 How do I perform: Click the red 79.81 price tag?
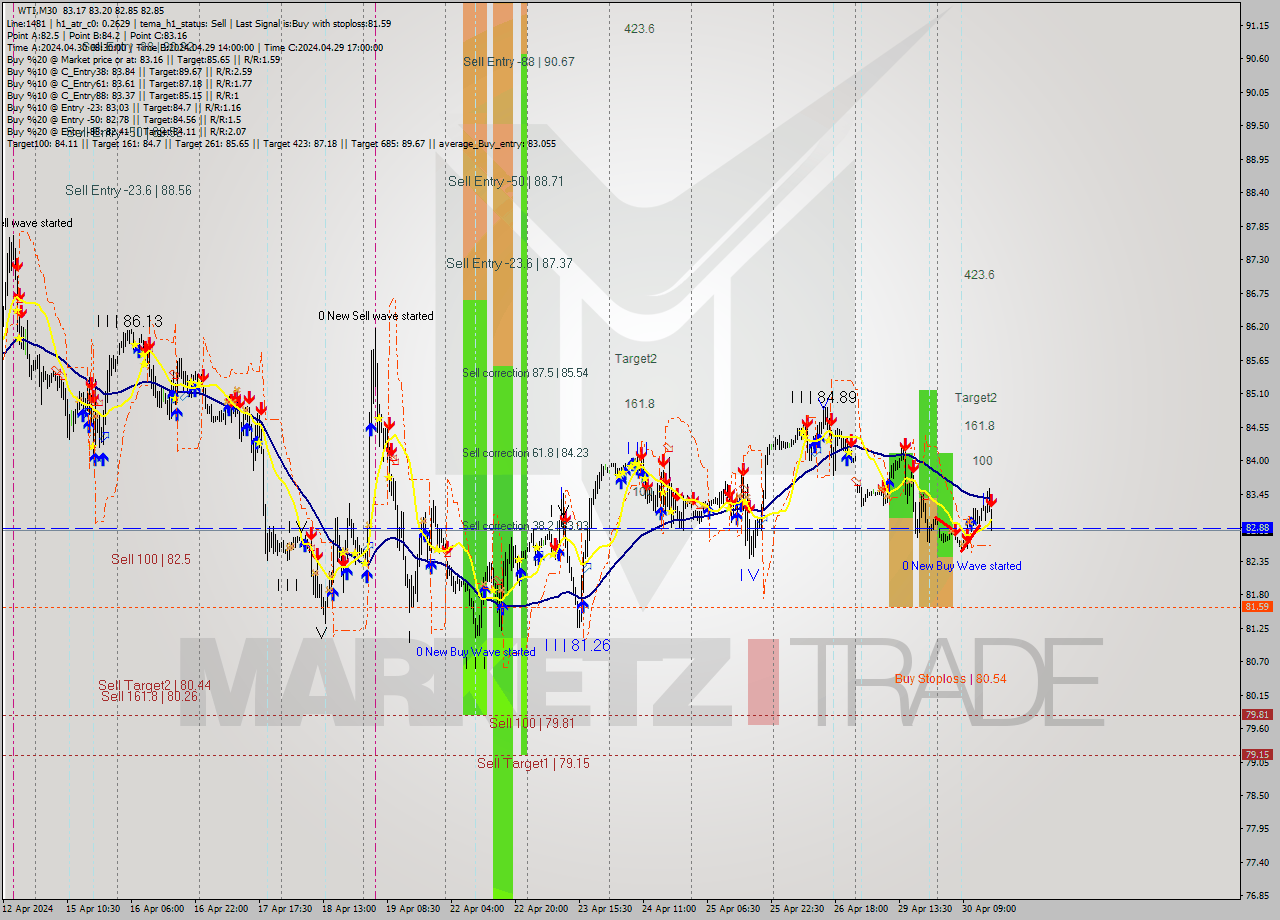click(1257, 715)
